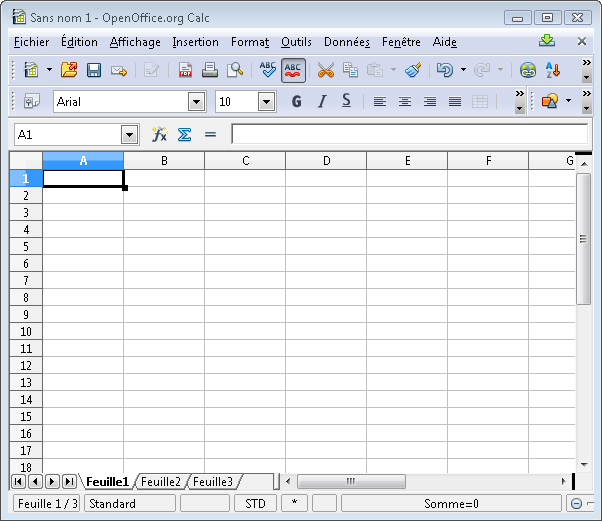This screenshot has height=521, width=602.
Task: Switch to the Feuille2 sheet tab
Action: (160, 481)
